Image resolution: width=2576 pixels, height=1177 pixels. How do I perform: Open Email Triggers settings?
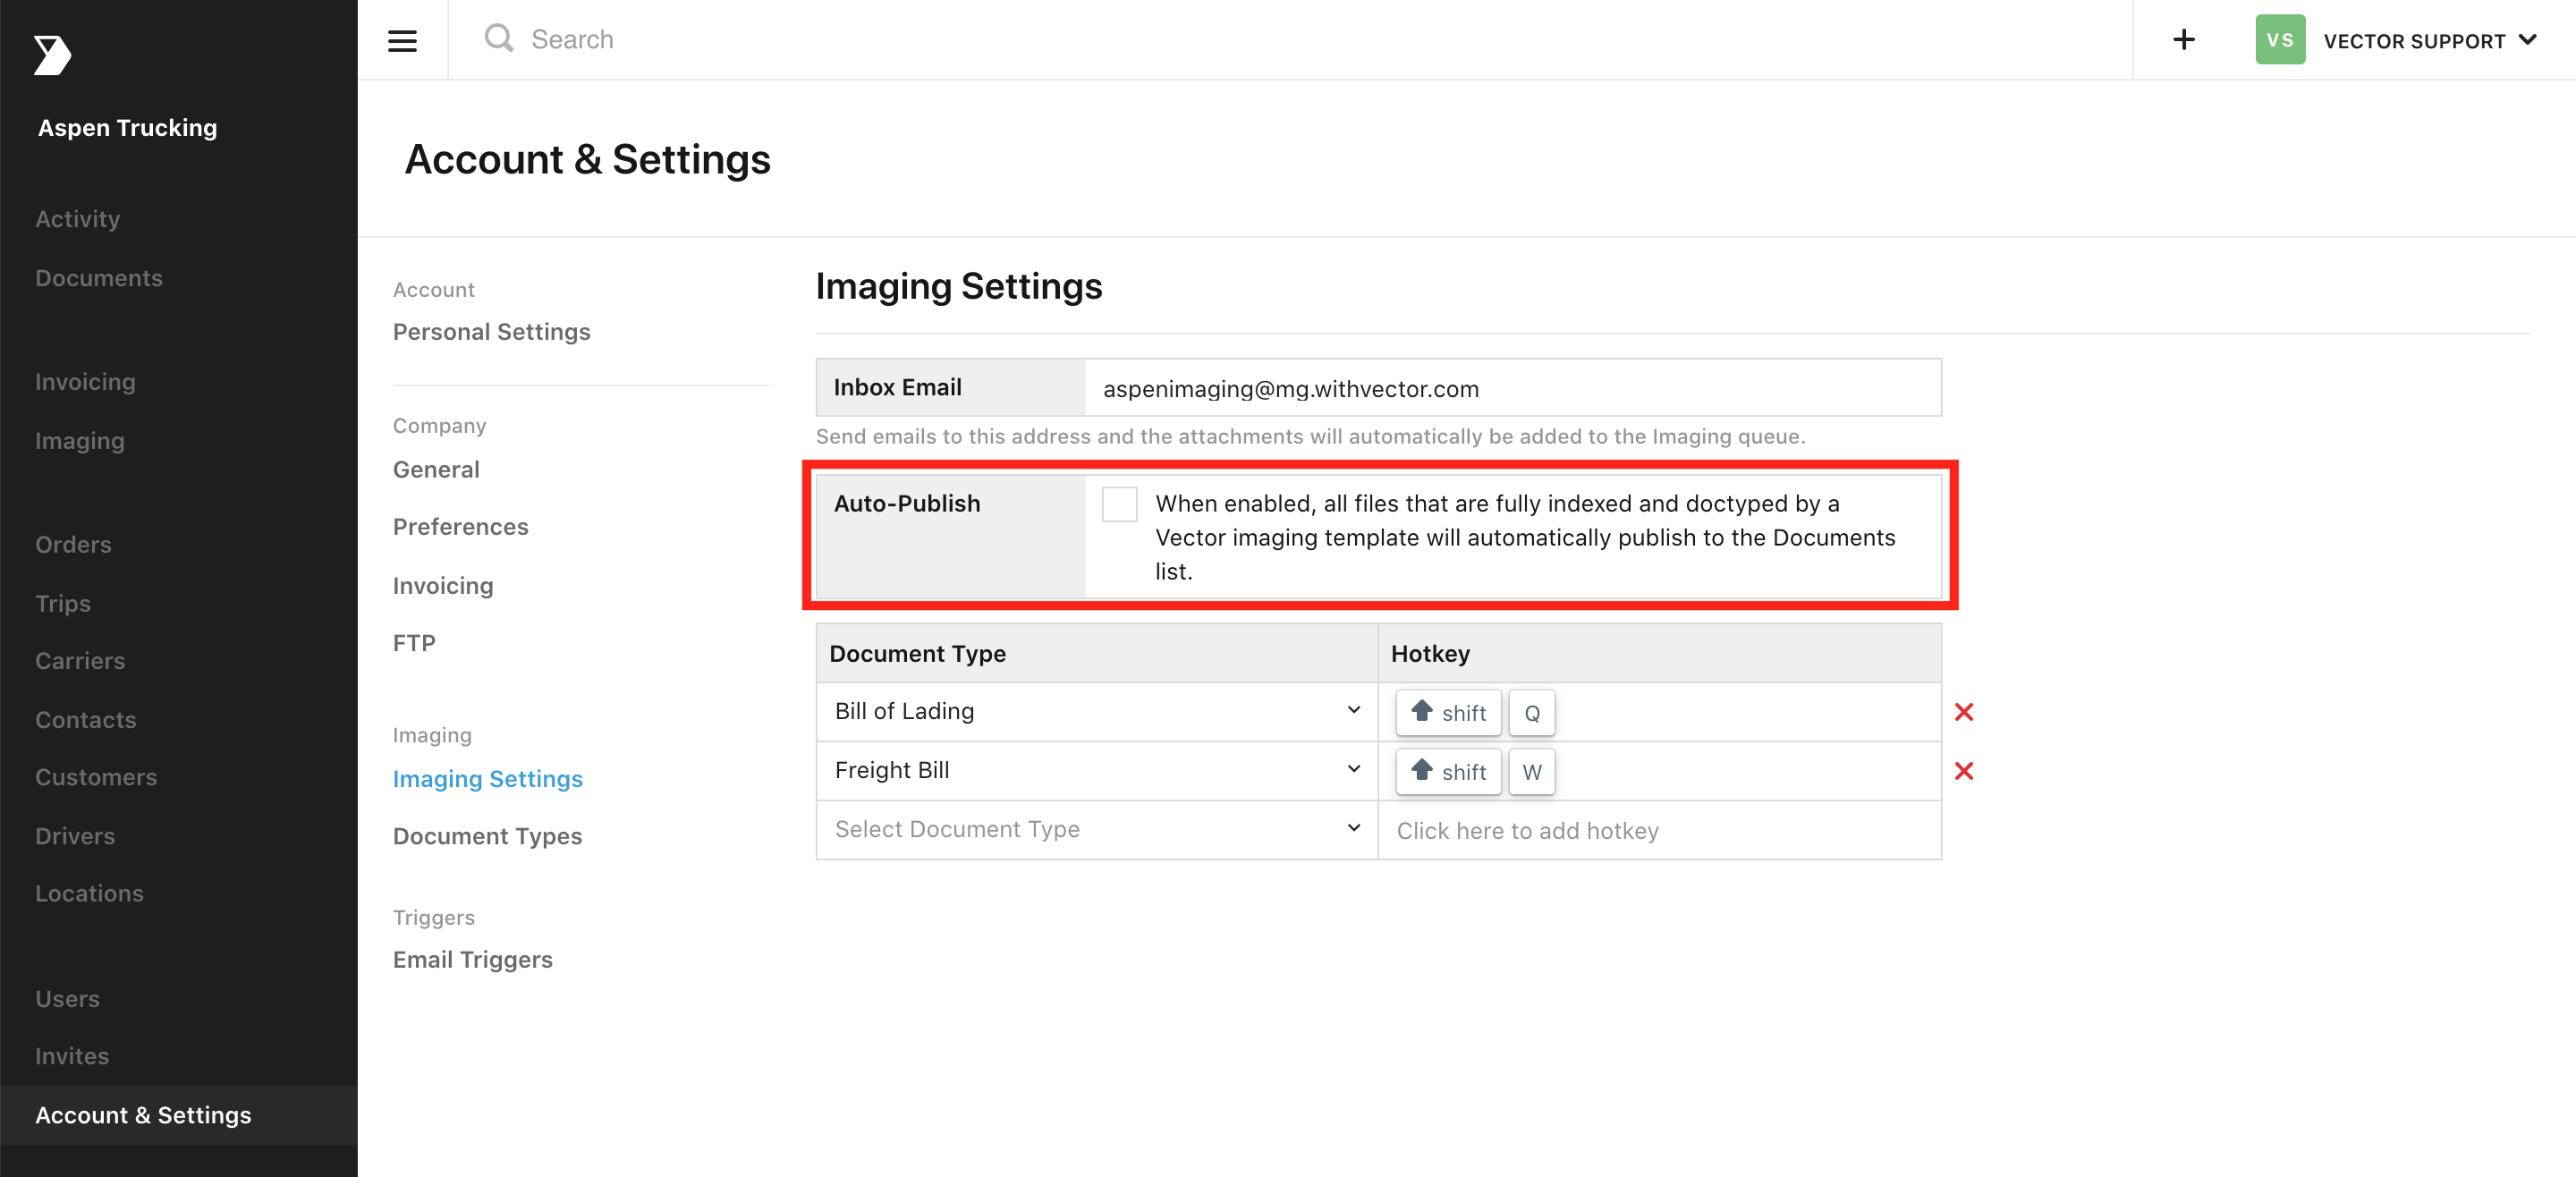(x=472, y=960)
